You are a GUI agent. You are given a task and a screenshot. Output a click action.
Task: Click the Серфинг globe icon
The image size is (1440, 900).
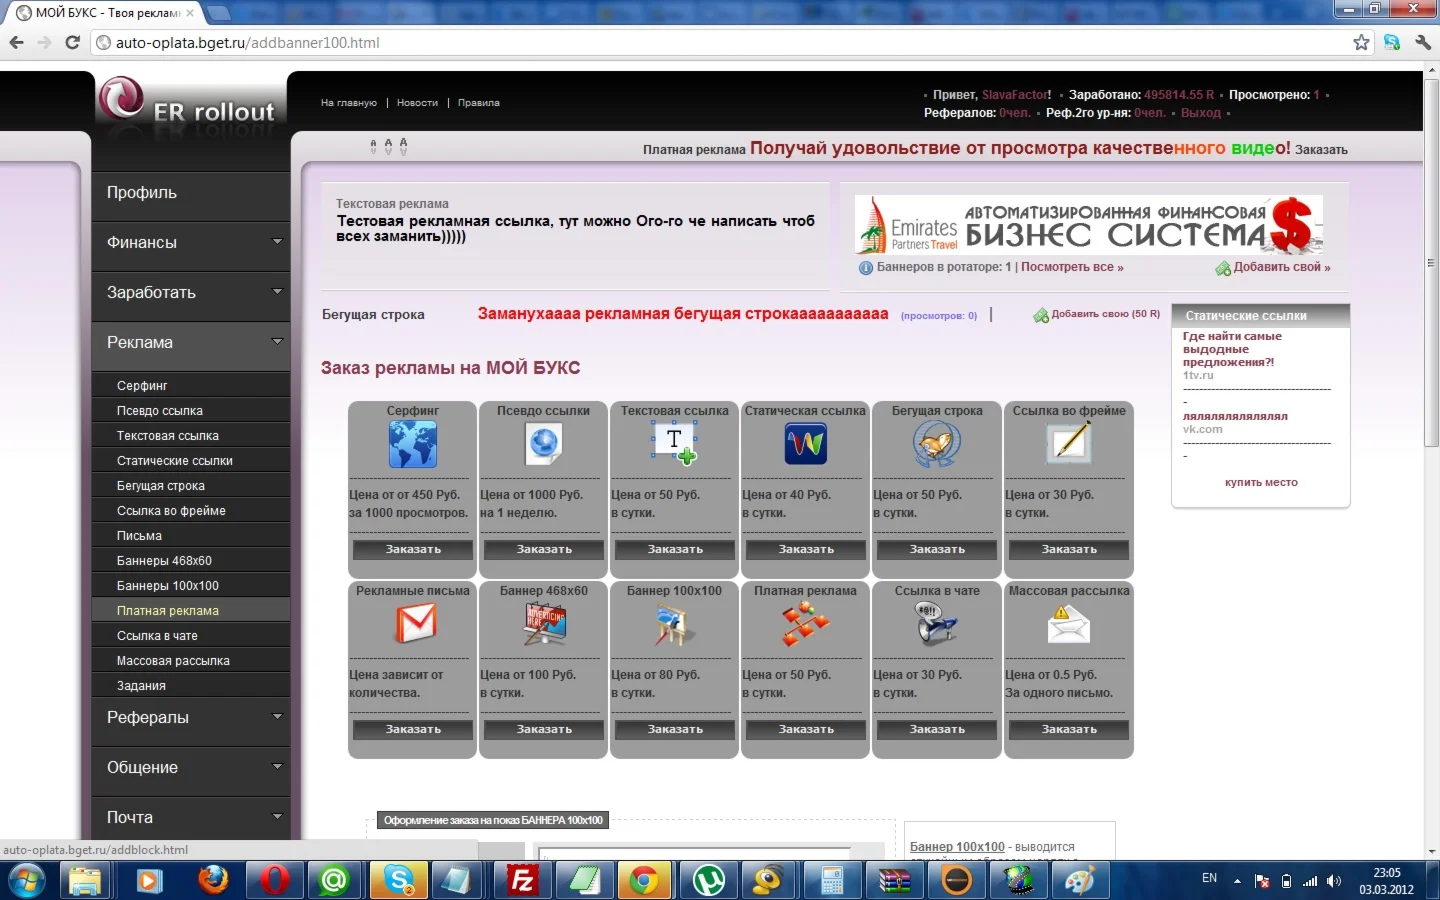tap(413, 444)
